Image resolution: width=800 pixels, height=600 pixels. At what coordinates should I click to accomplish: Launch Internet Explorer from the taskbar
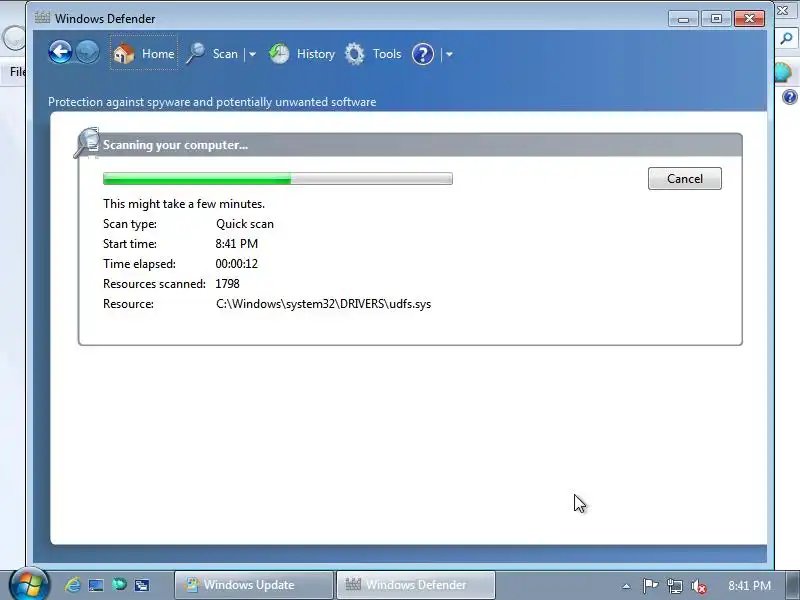[72, 585]
